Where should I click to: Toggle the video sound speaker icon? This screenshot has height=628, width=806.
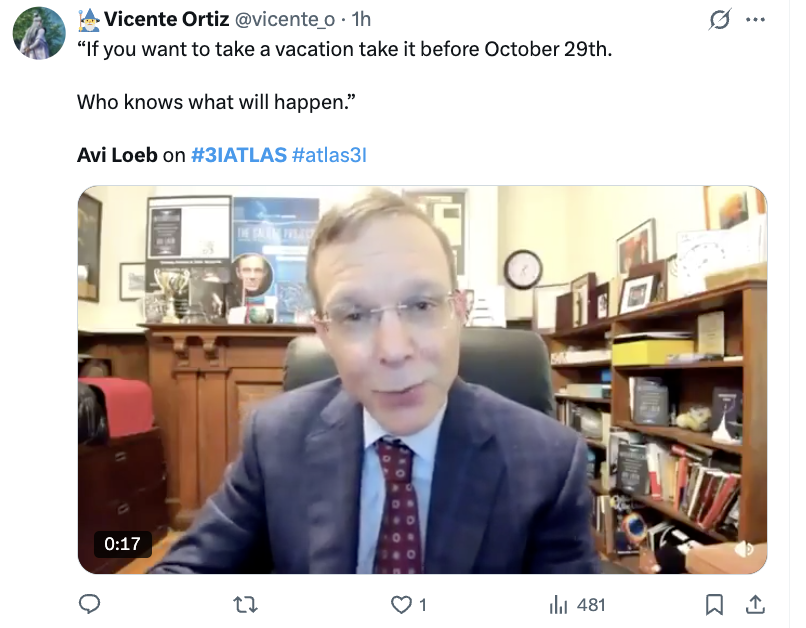pos(744,549)
